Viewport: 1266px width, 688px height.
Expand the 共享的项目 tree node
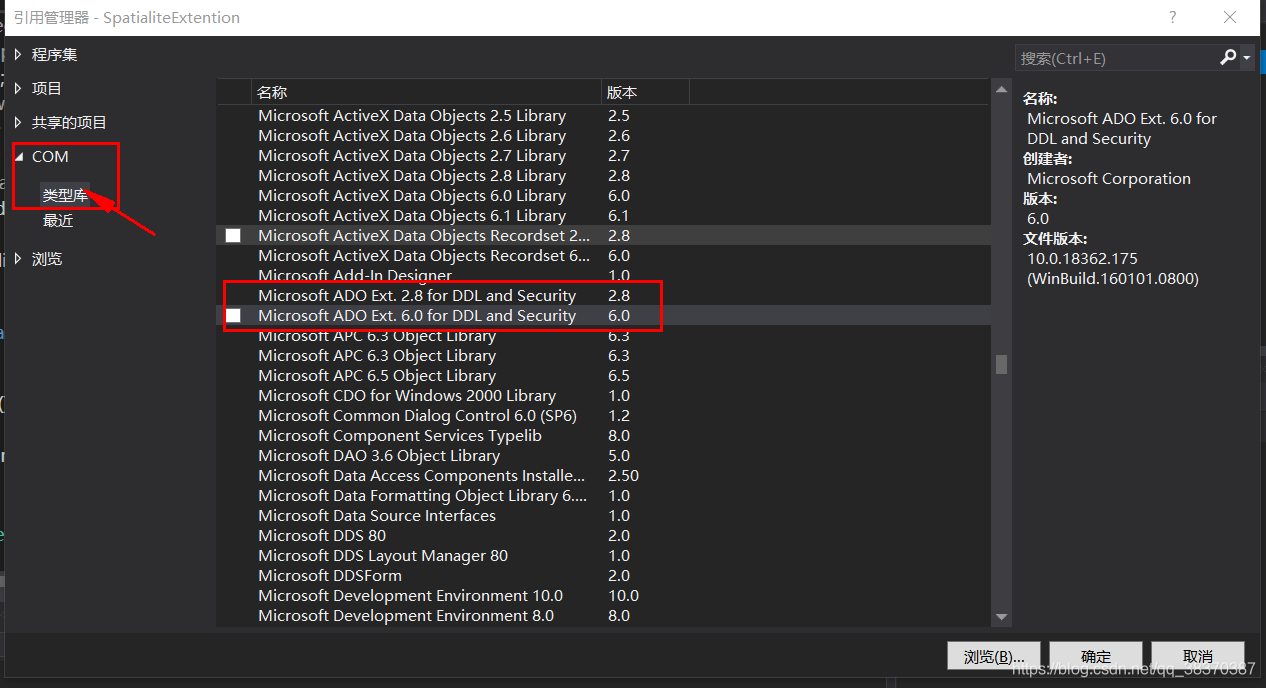tap(17, 122)
